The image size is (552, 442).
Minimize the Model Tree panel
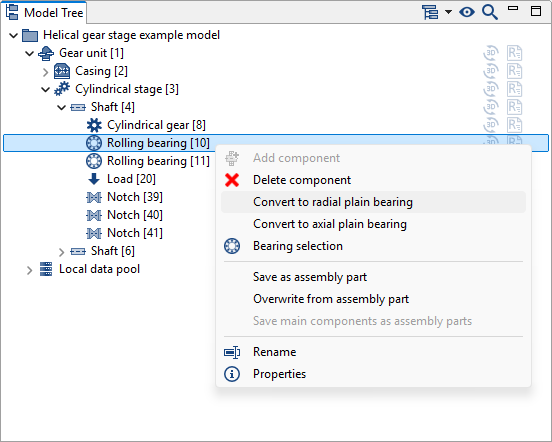point(513,8)
